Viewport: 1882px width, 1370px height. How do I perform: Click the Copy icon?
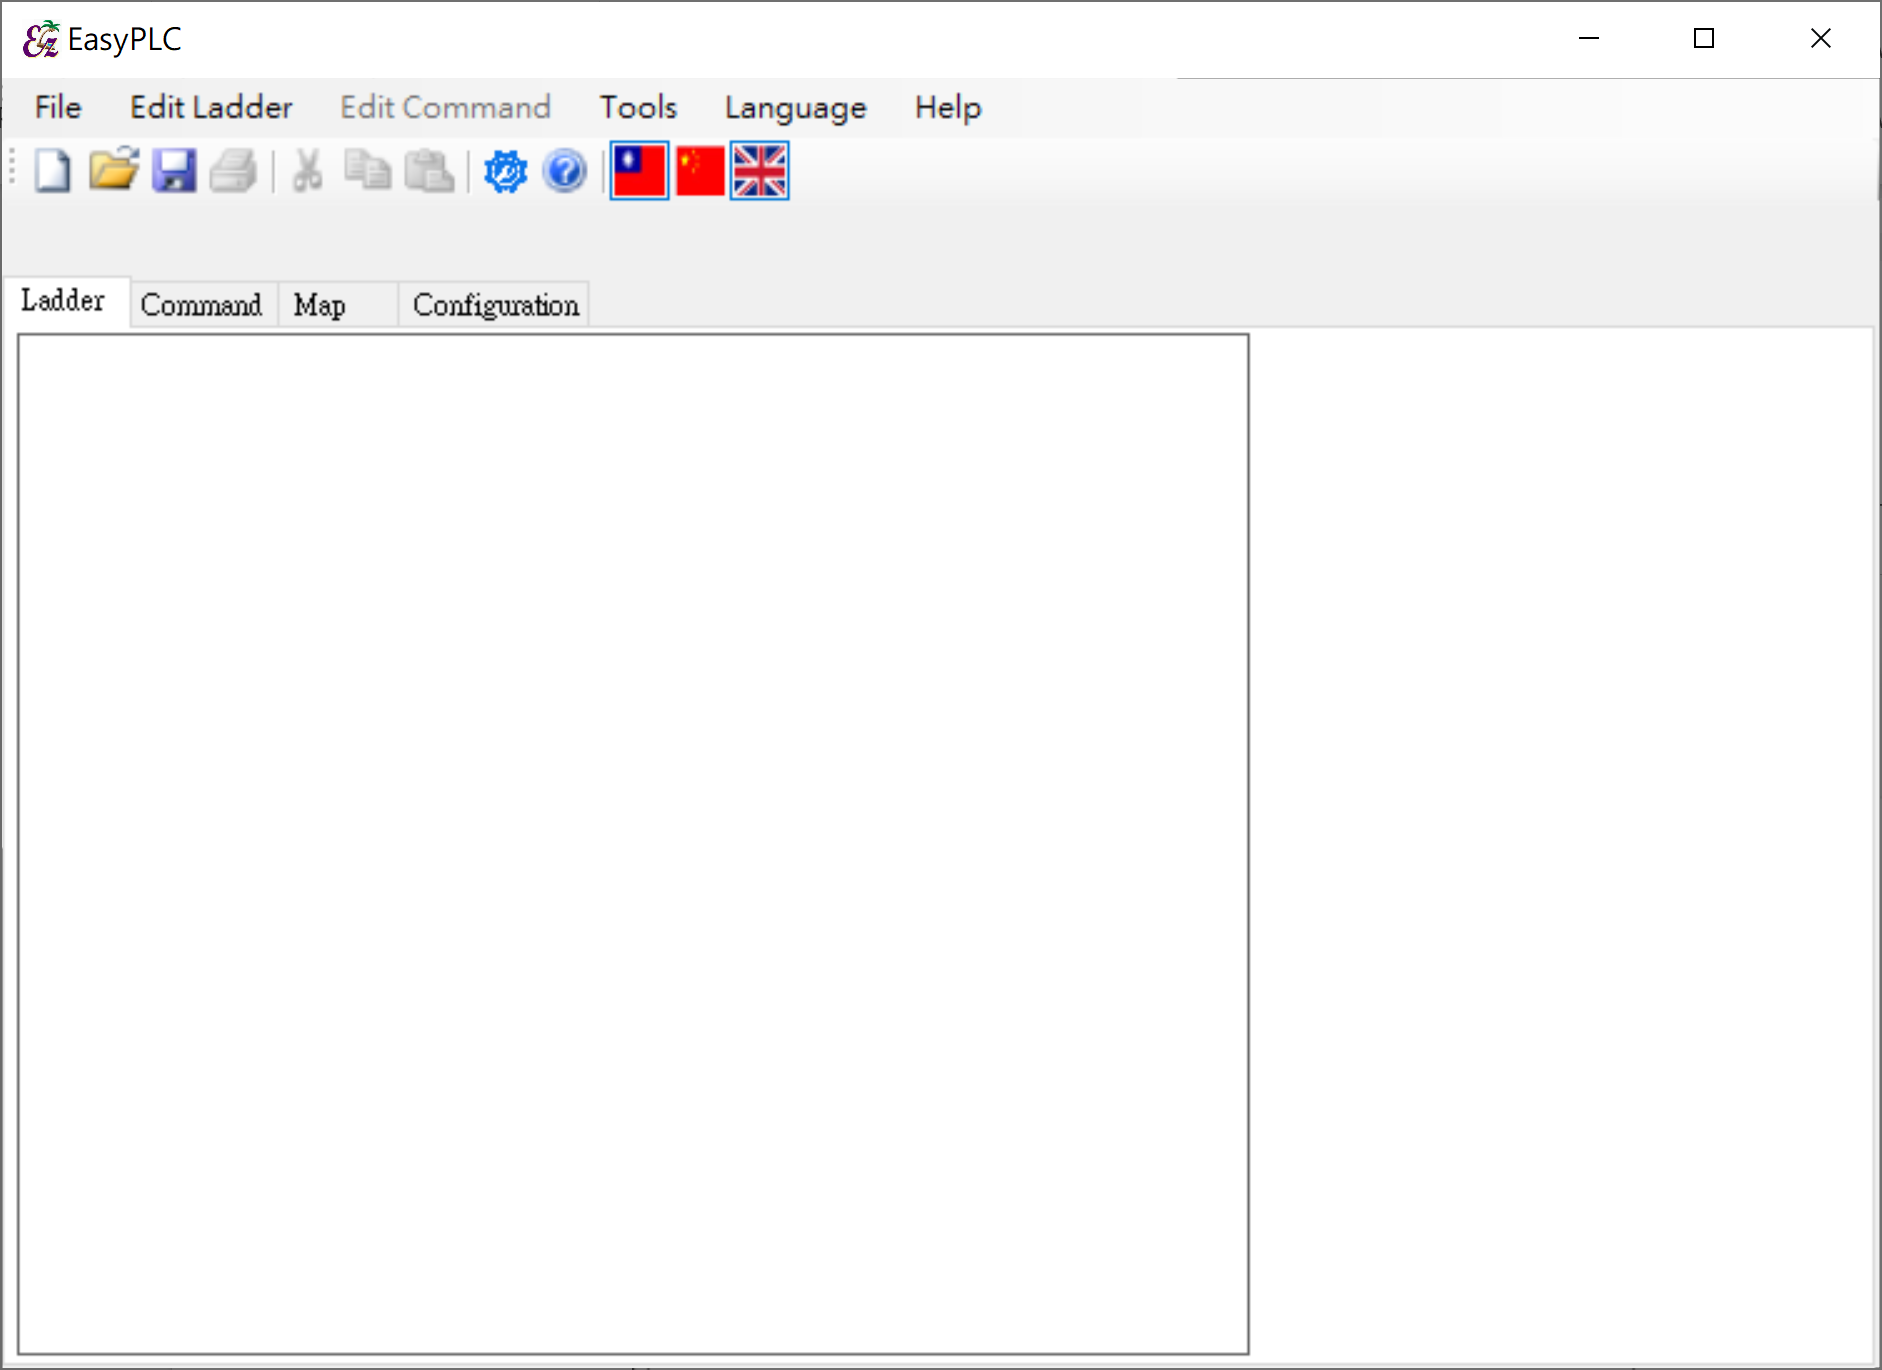point(368,171)
